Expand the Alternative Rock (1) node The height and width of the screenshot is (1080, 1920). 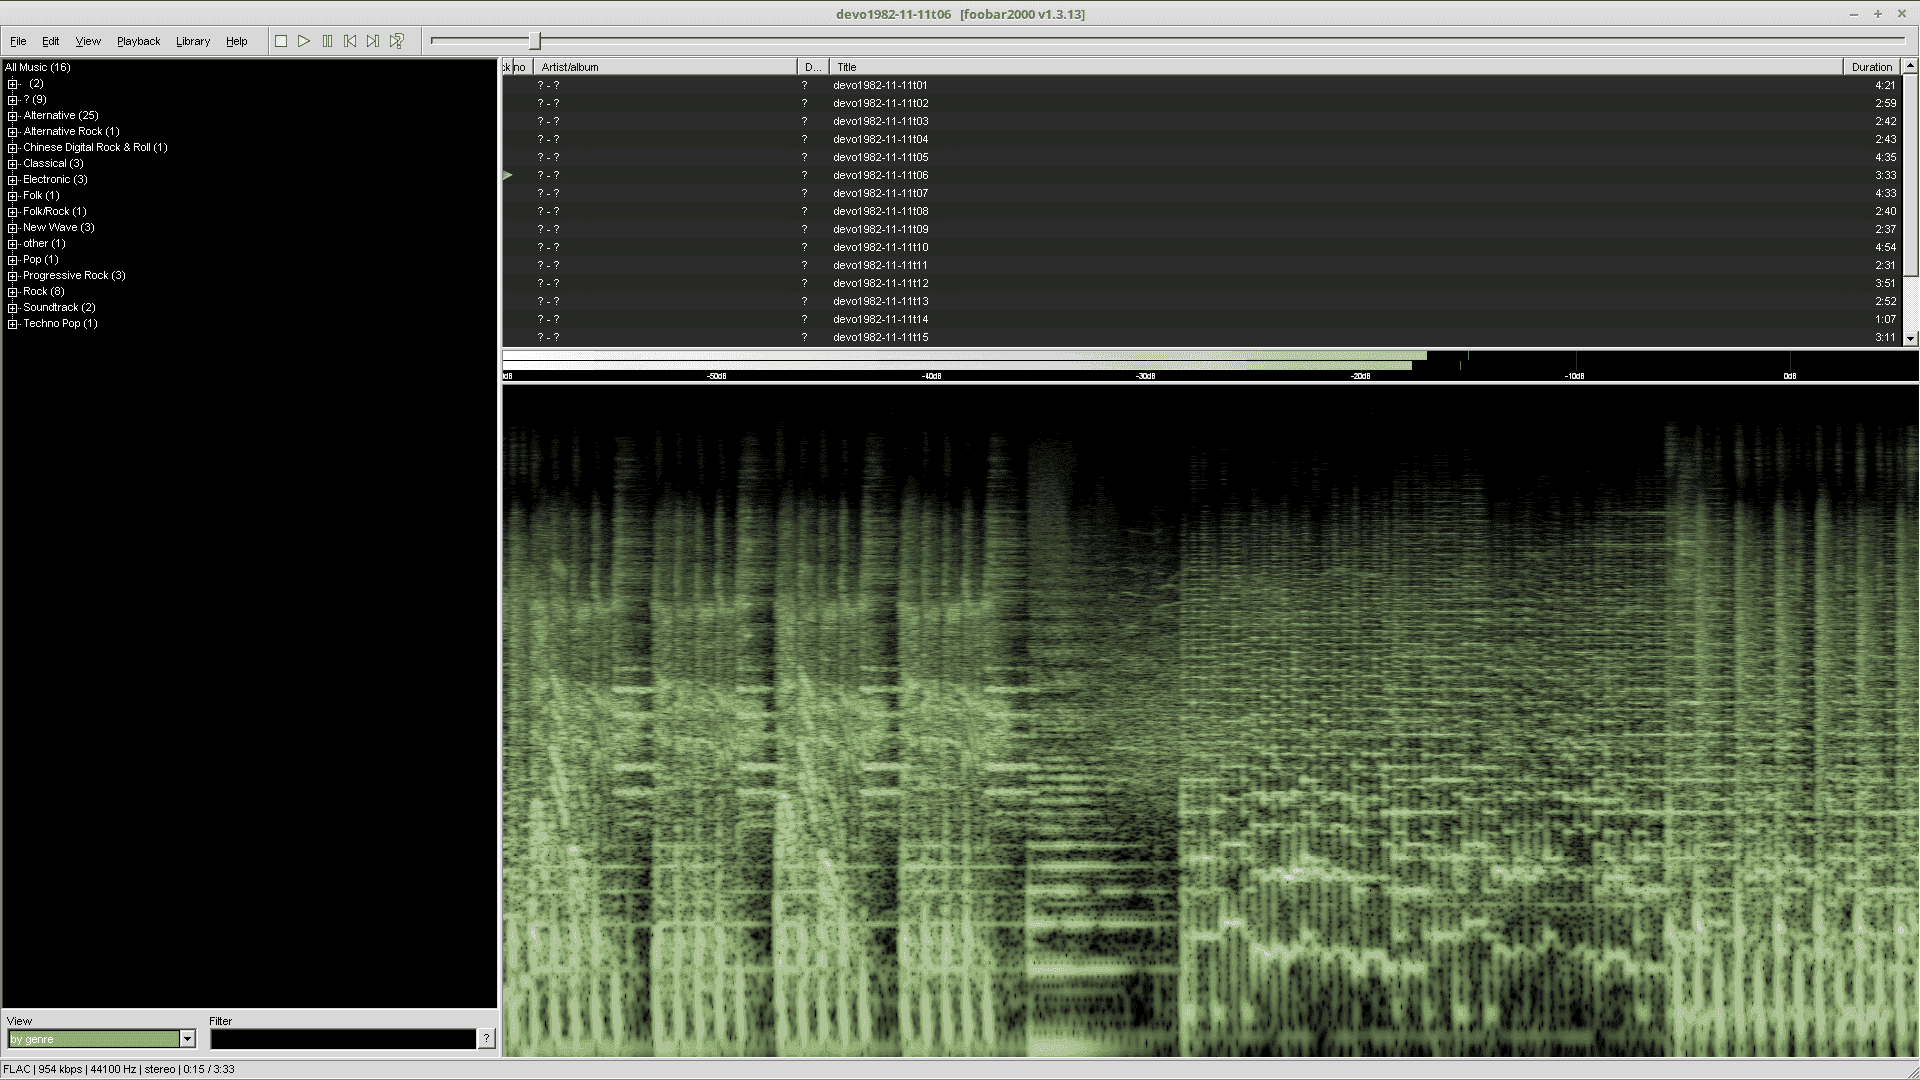13,132
